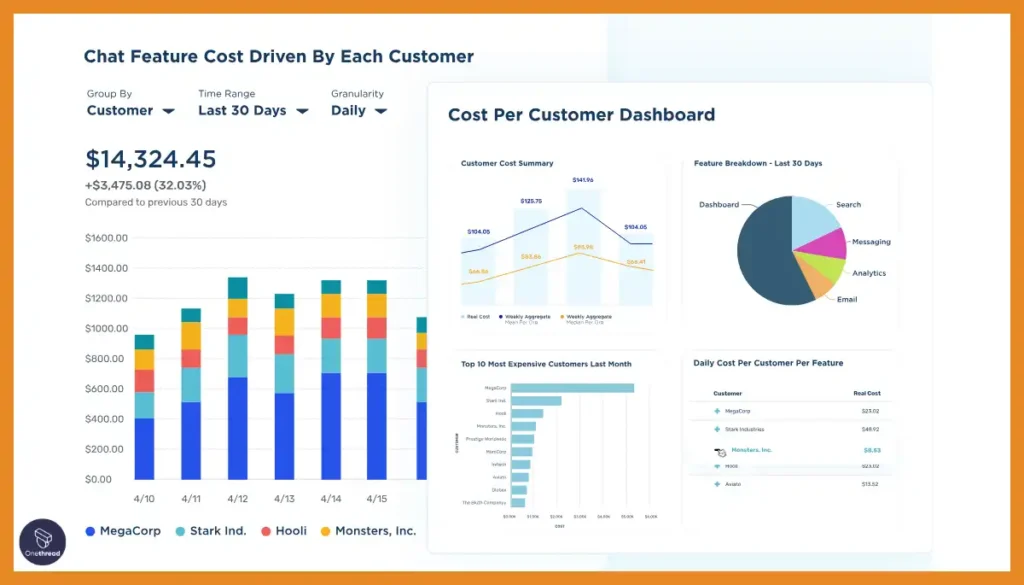Click the Hooli red legend dot
The width and height of the screenshot is (1024, 585).
(x=266, y=531)
